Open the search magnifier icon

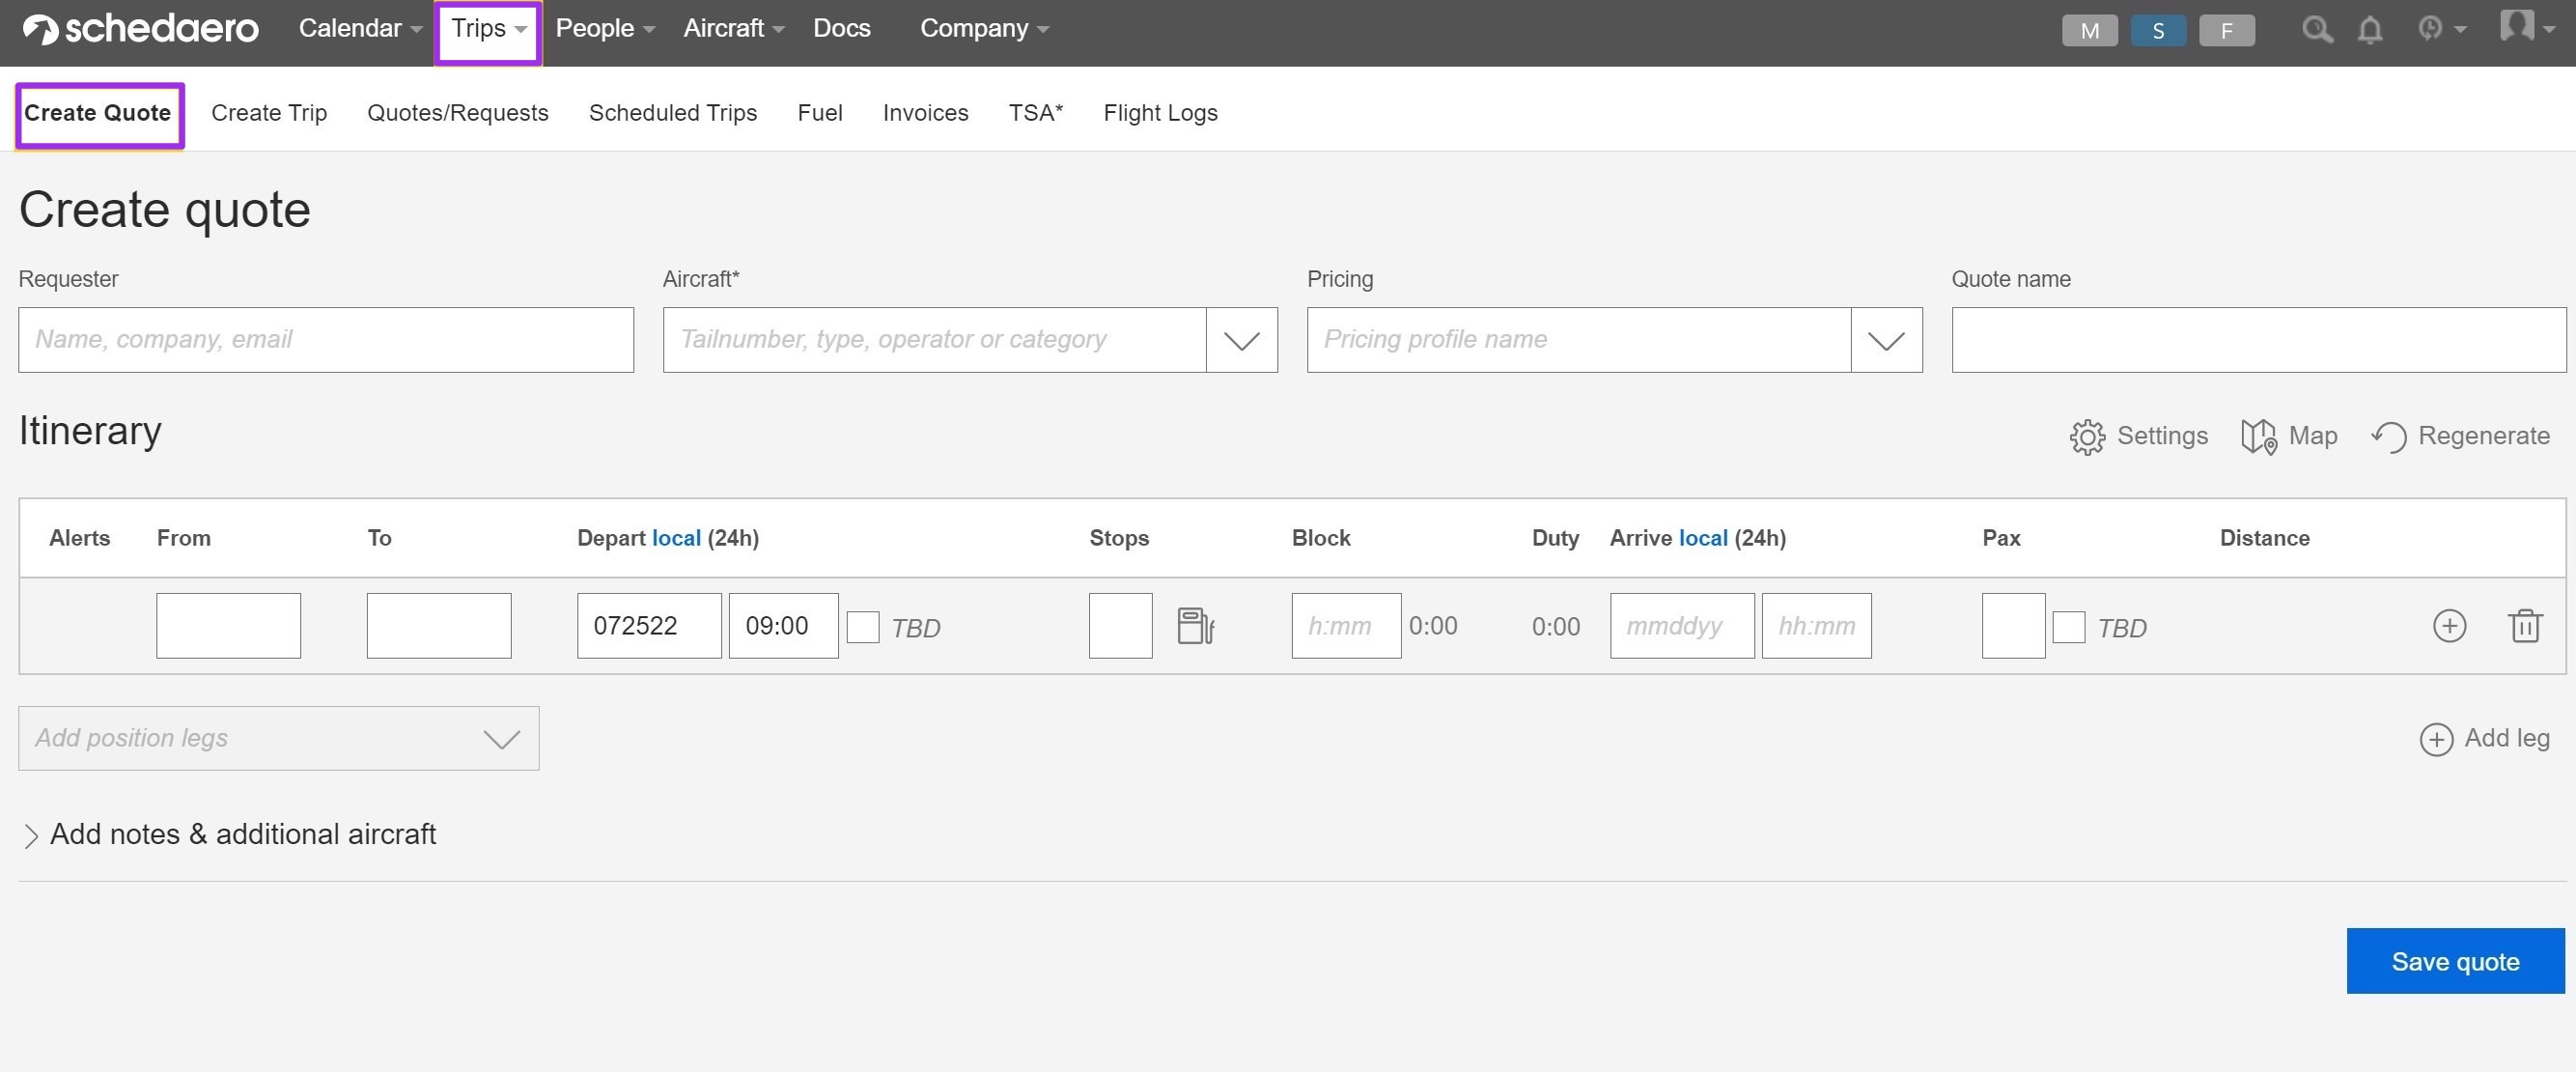(x=2316, y=29)
